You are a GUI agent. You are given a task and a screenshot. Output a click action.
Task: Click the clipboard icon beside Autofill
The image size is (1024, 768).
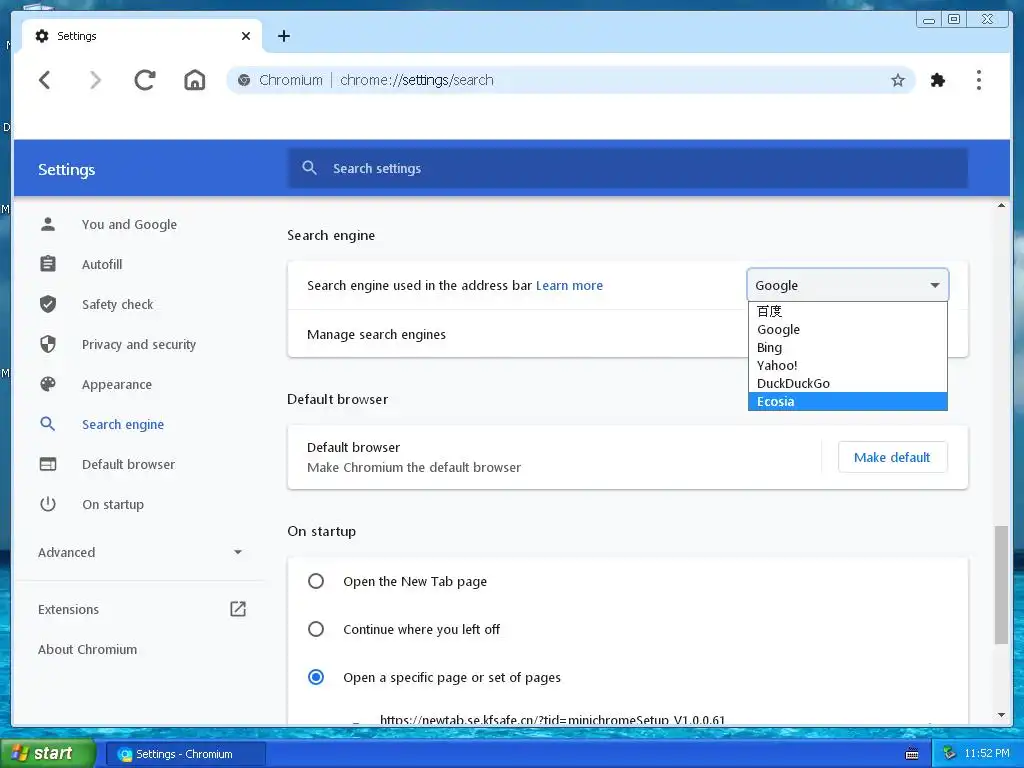(48, 264)
